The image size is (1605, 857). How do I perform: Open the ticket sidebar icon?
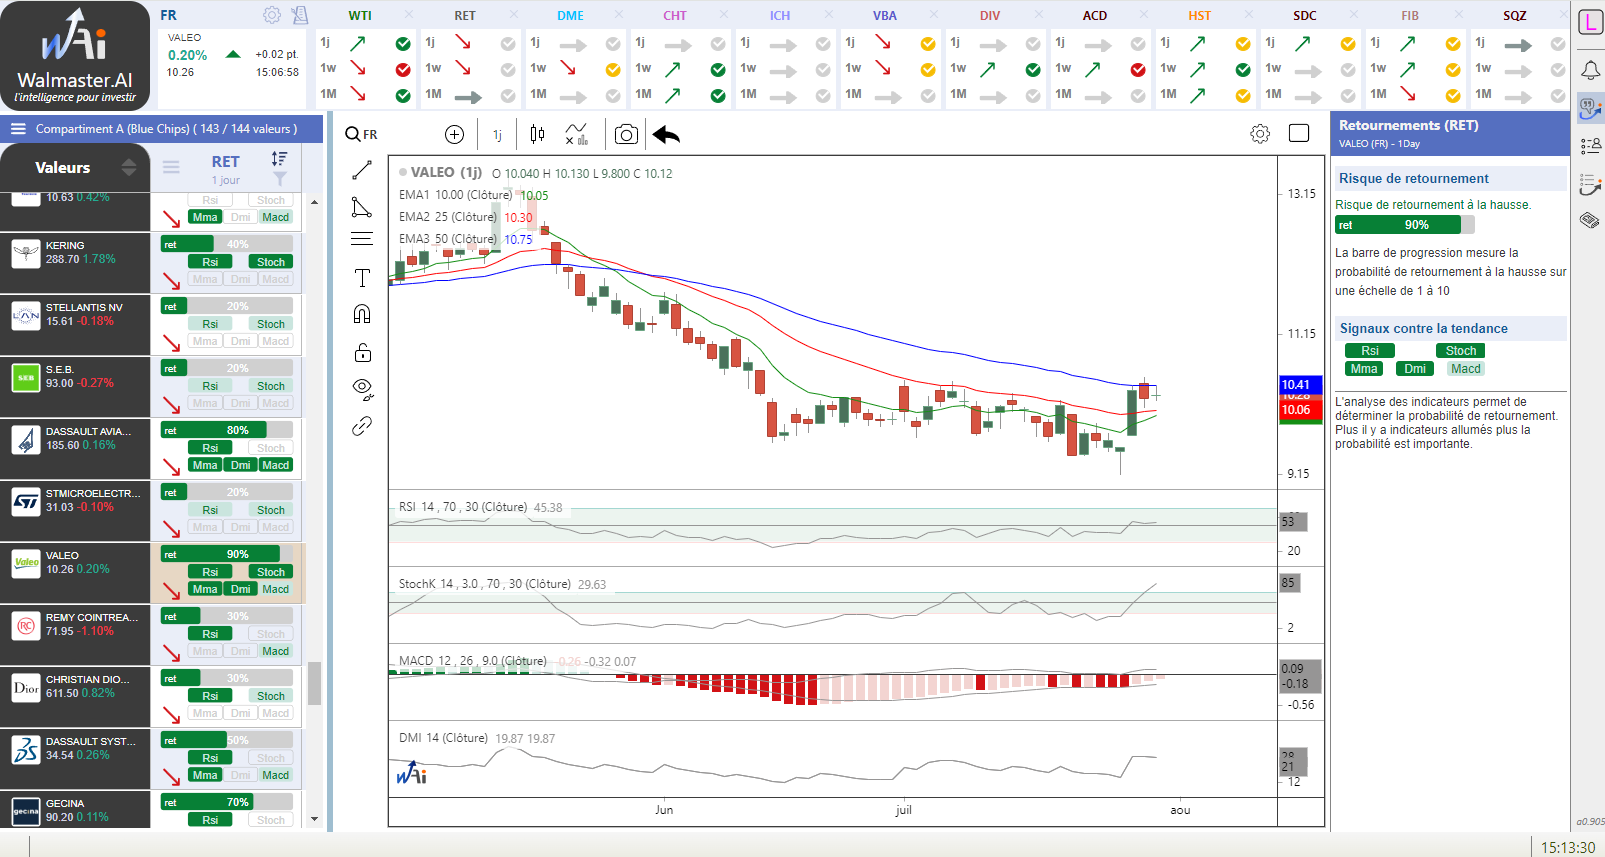(1589, 220)
